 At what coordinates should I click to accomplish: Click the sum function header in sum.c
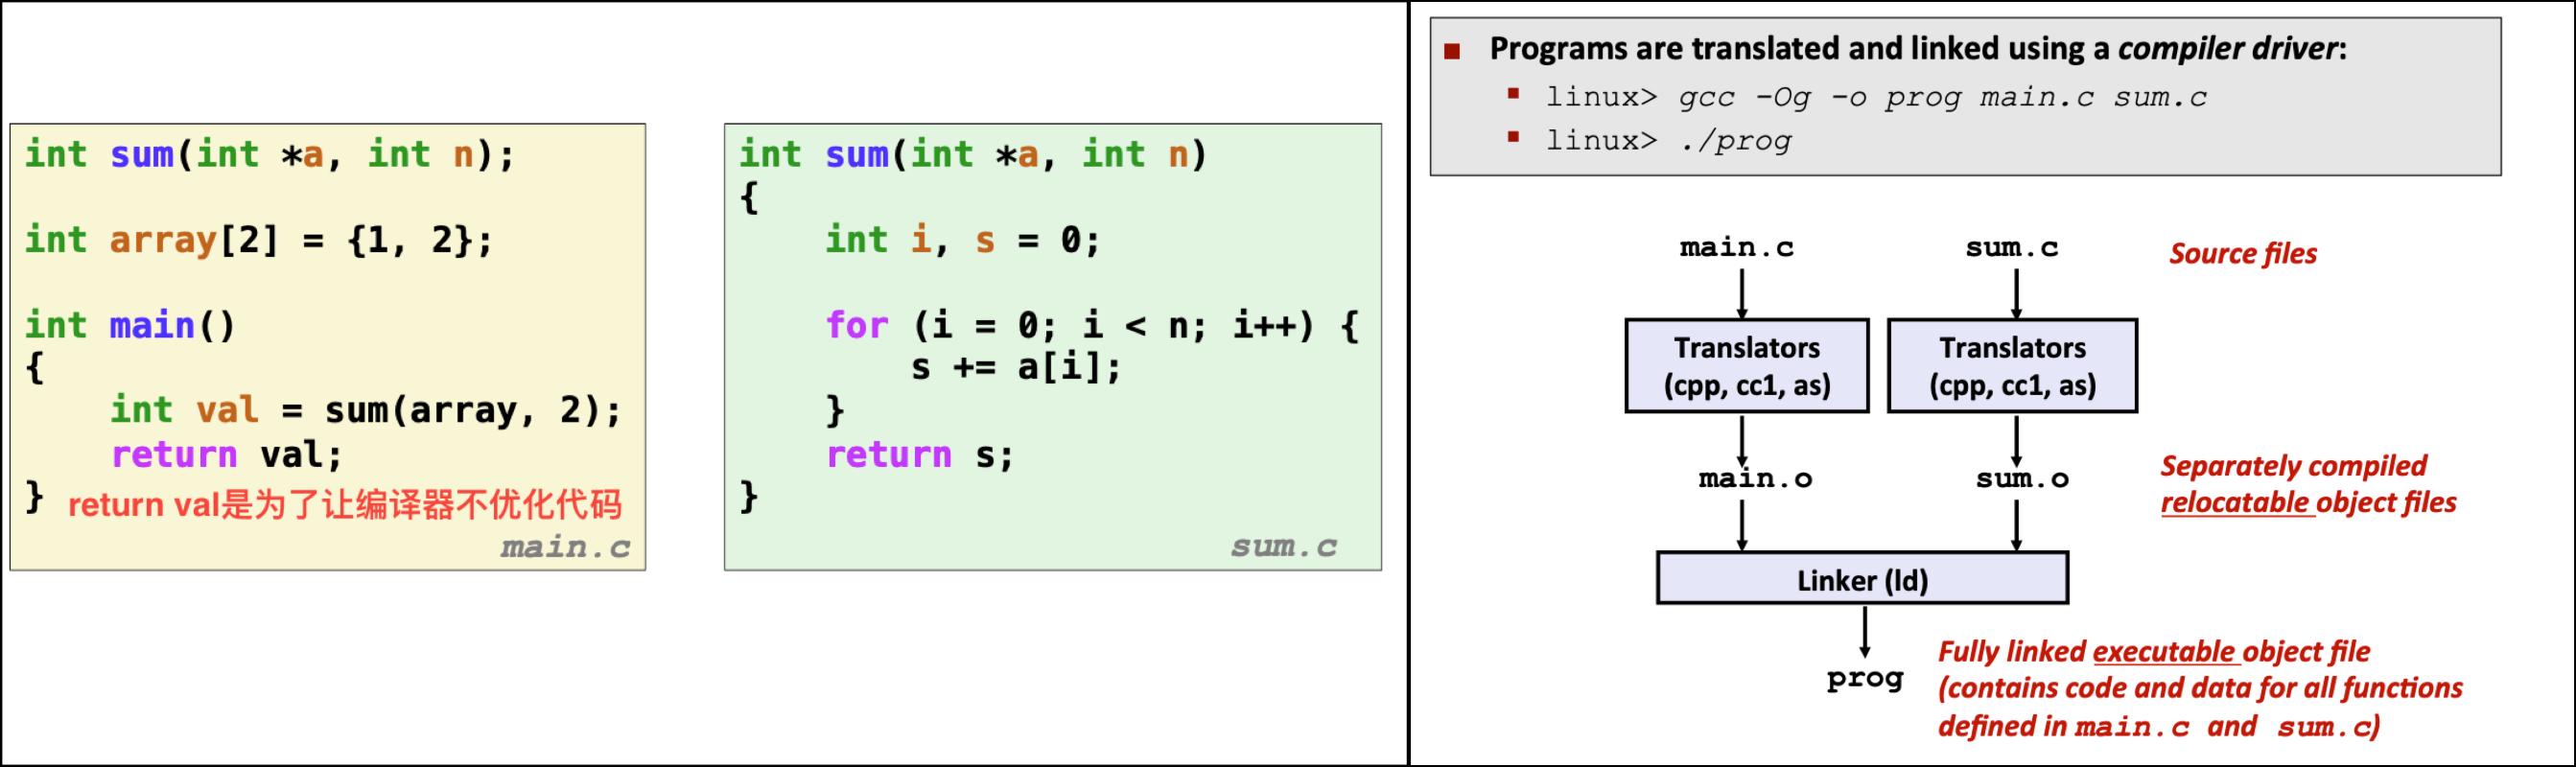973,155
